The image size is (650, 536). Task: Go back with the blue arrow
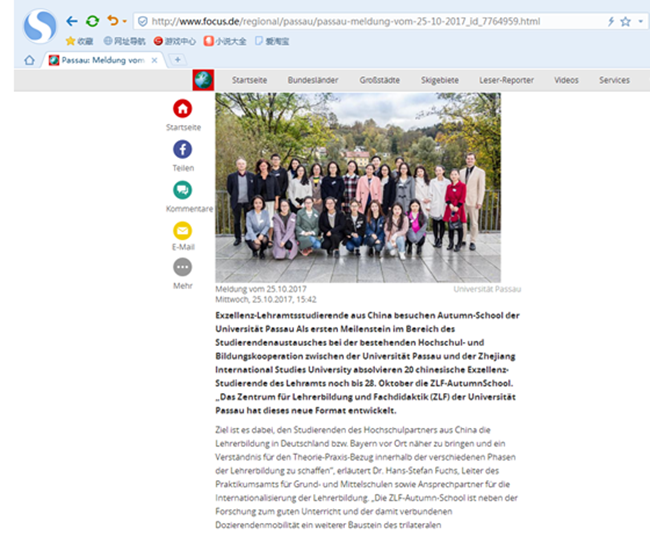[x=72, y=21]
